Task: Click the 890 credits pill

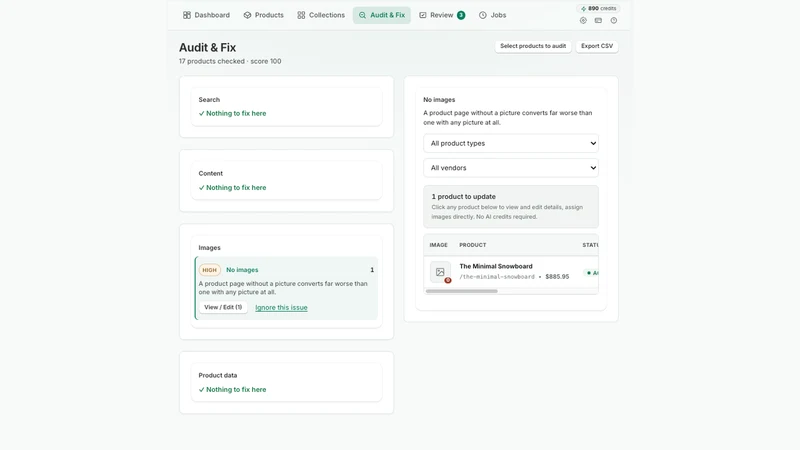Action: click(598, 8)
